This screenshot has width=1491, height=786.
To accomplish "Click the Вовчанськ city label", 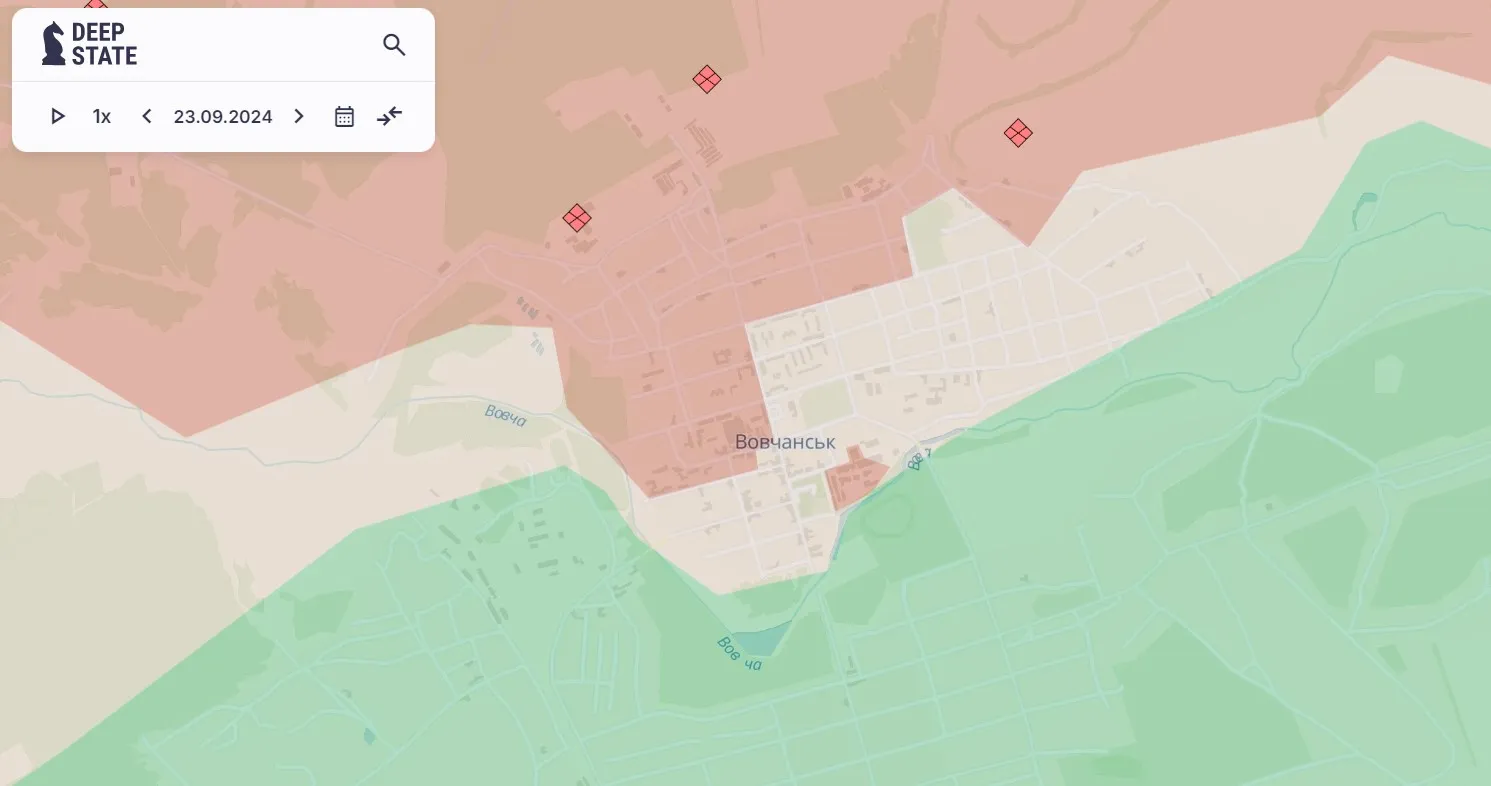I will click(785, 442).
